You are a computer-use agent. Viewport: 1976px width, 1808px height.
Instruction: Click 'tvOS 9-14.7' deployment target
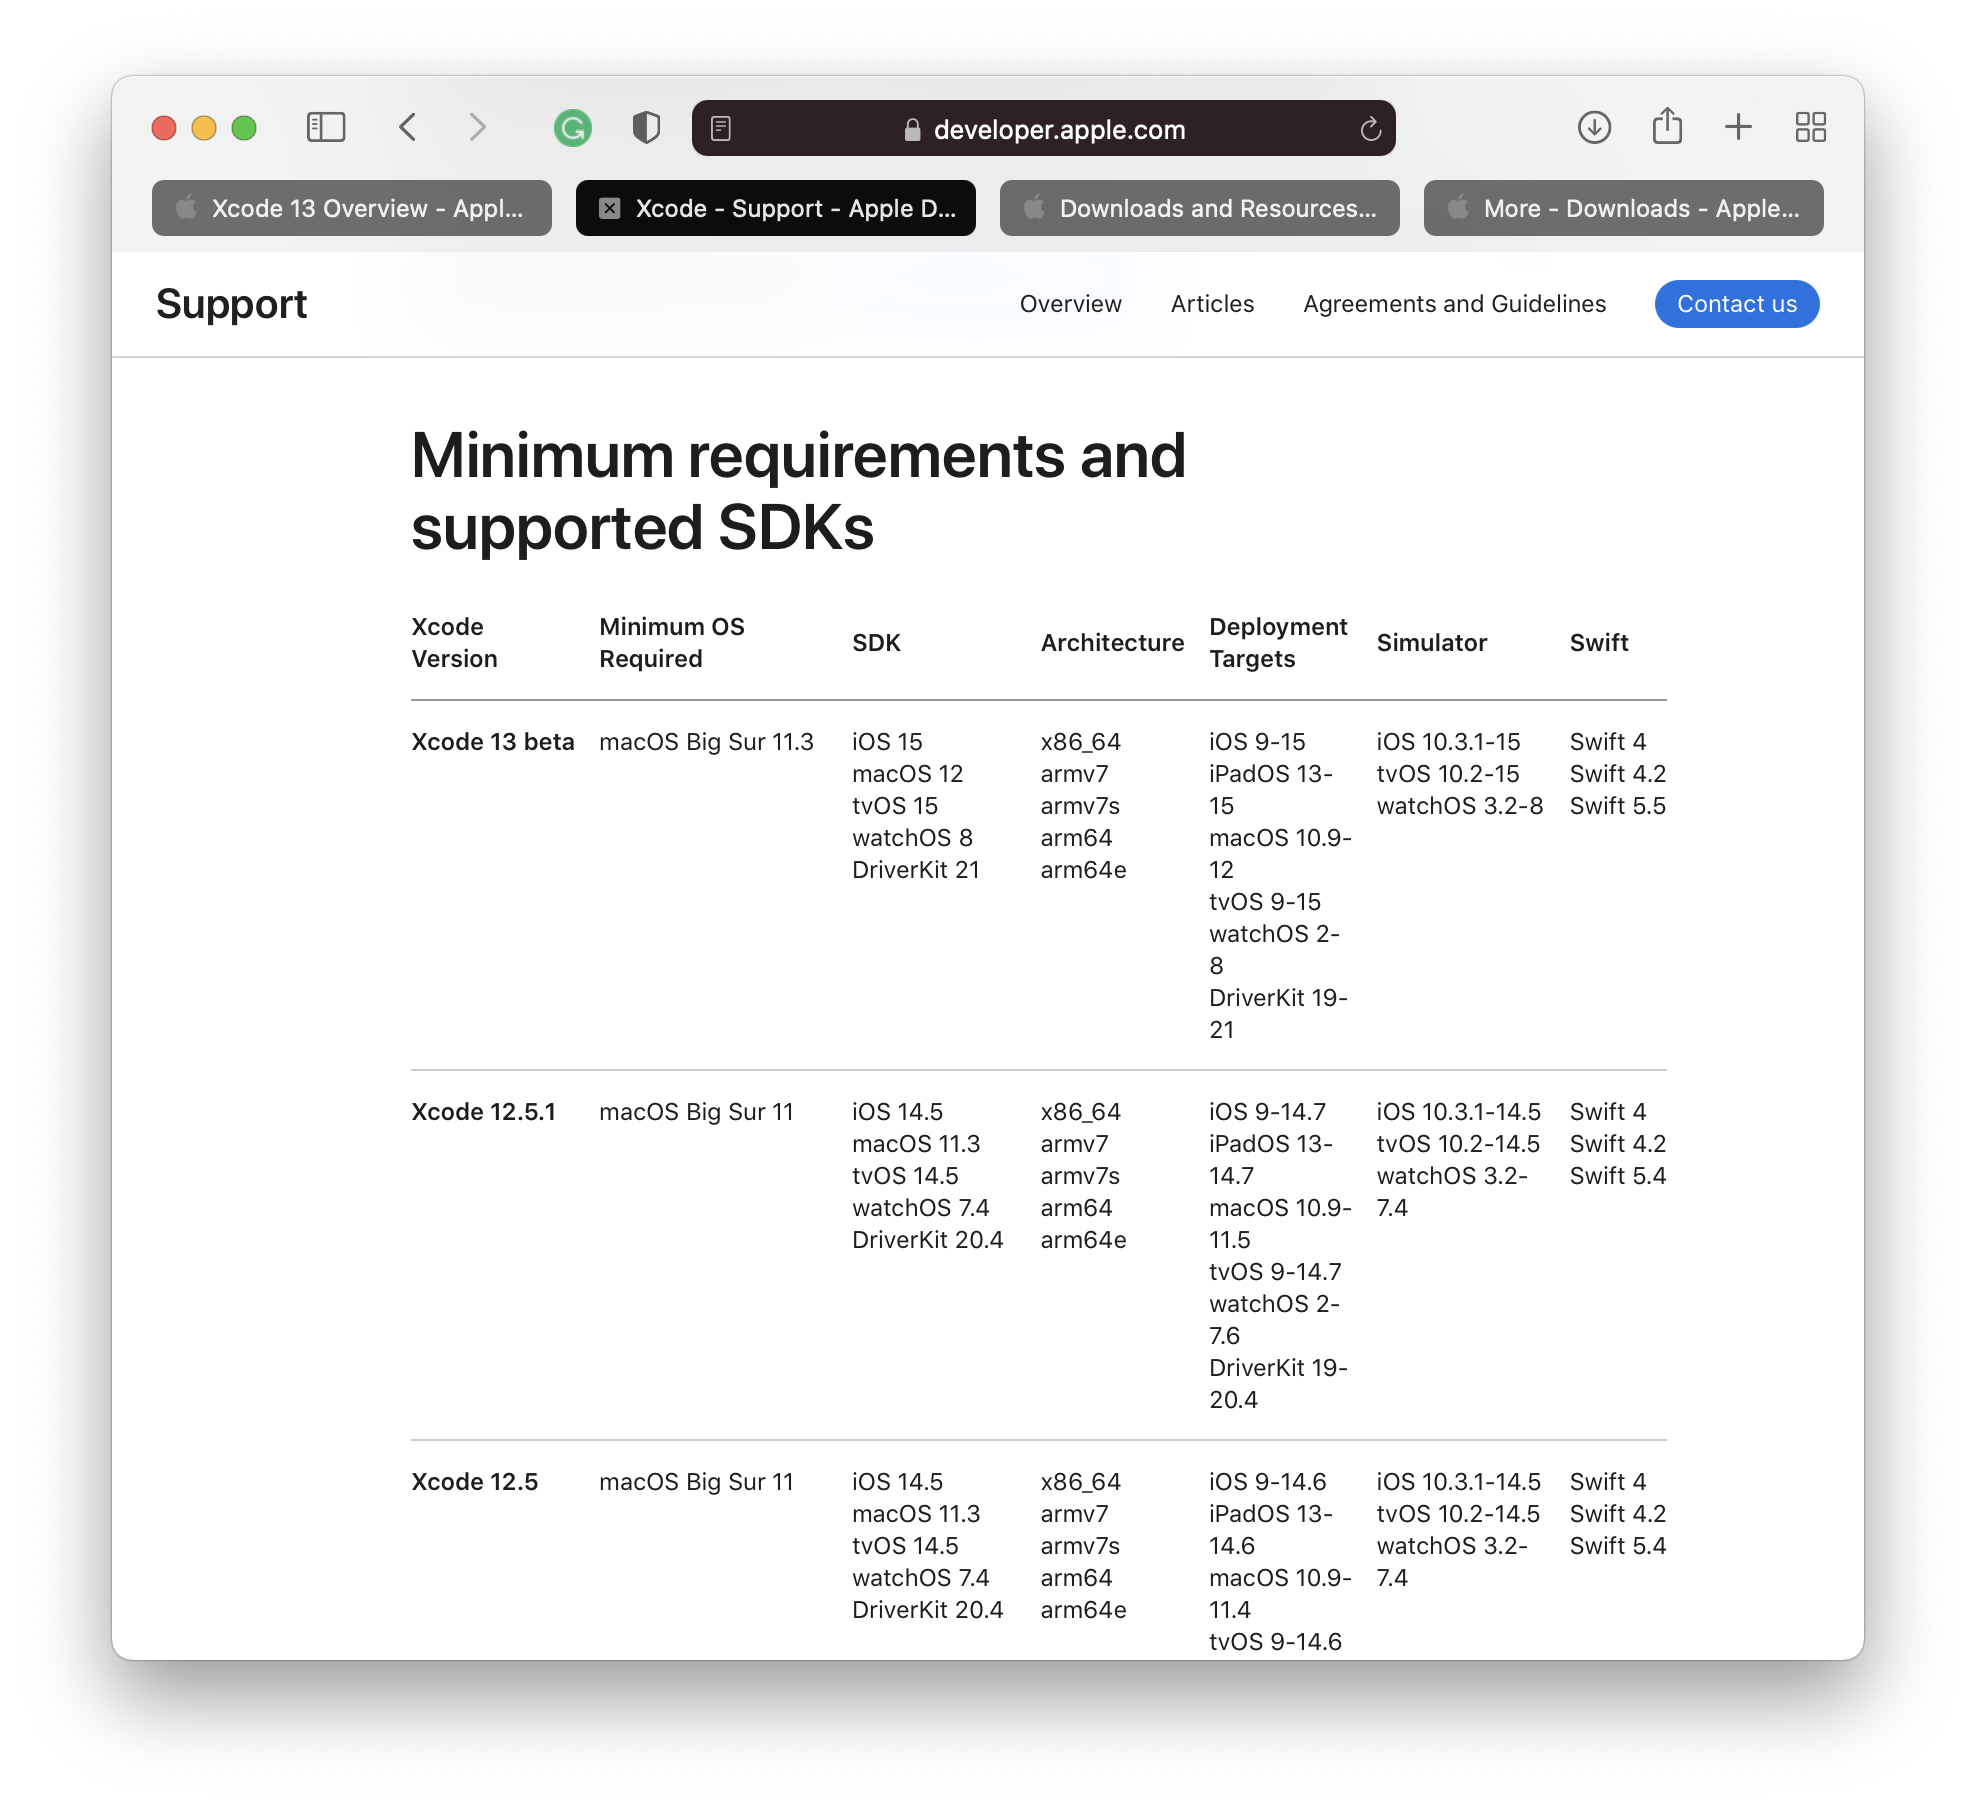coord(1275,1272)
